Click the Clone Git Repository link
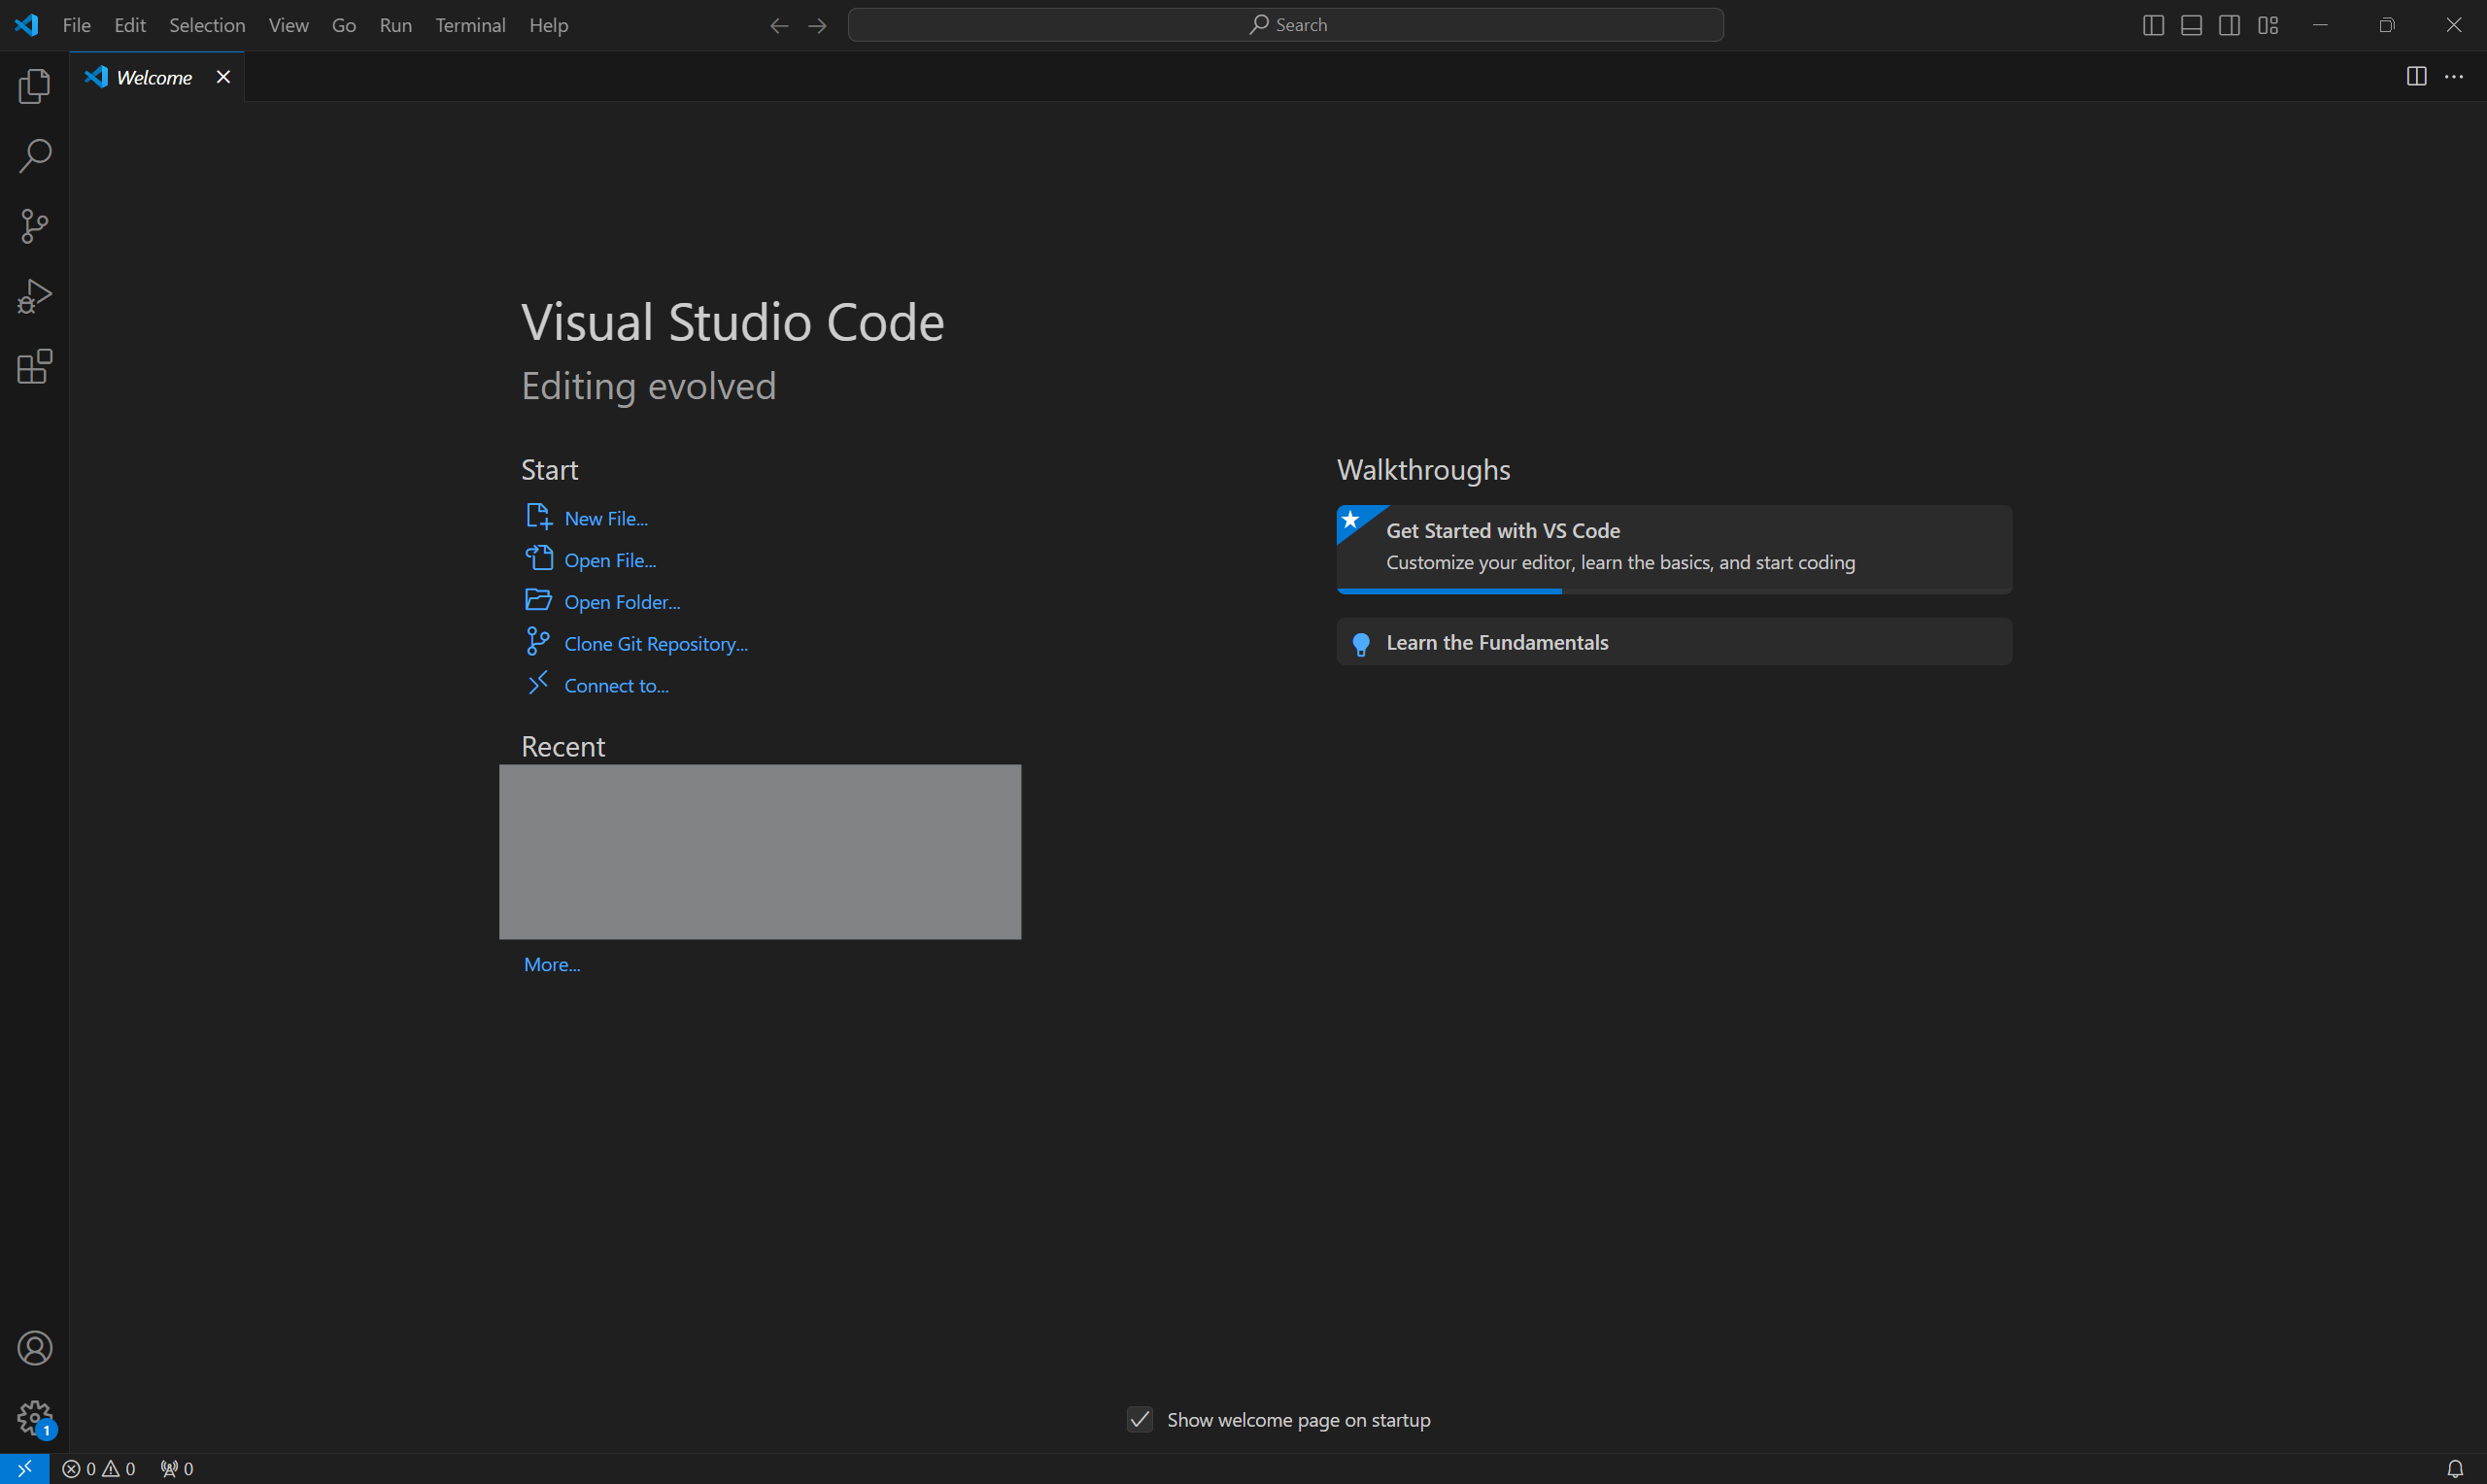This screenshot has width=2487, height=1484. [x=655, y=643]
